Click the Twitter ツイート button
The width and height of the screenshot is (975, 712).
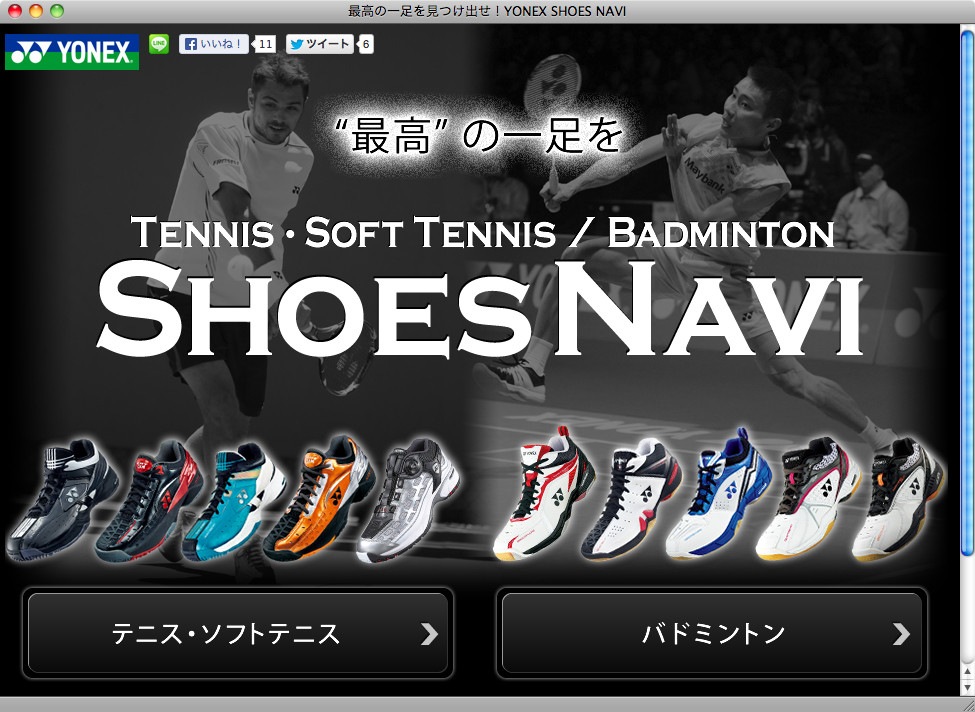[x=320, y=44]
